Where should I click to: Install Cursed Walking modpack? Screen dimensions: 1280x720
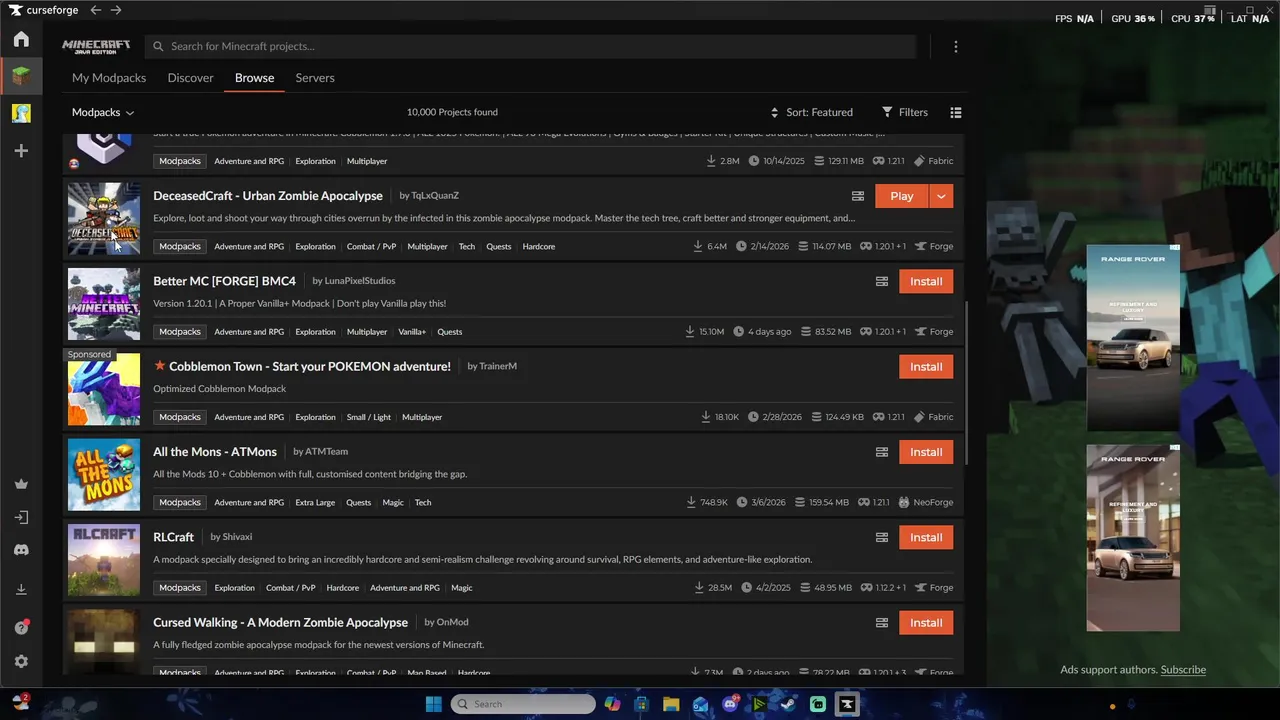926,623
